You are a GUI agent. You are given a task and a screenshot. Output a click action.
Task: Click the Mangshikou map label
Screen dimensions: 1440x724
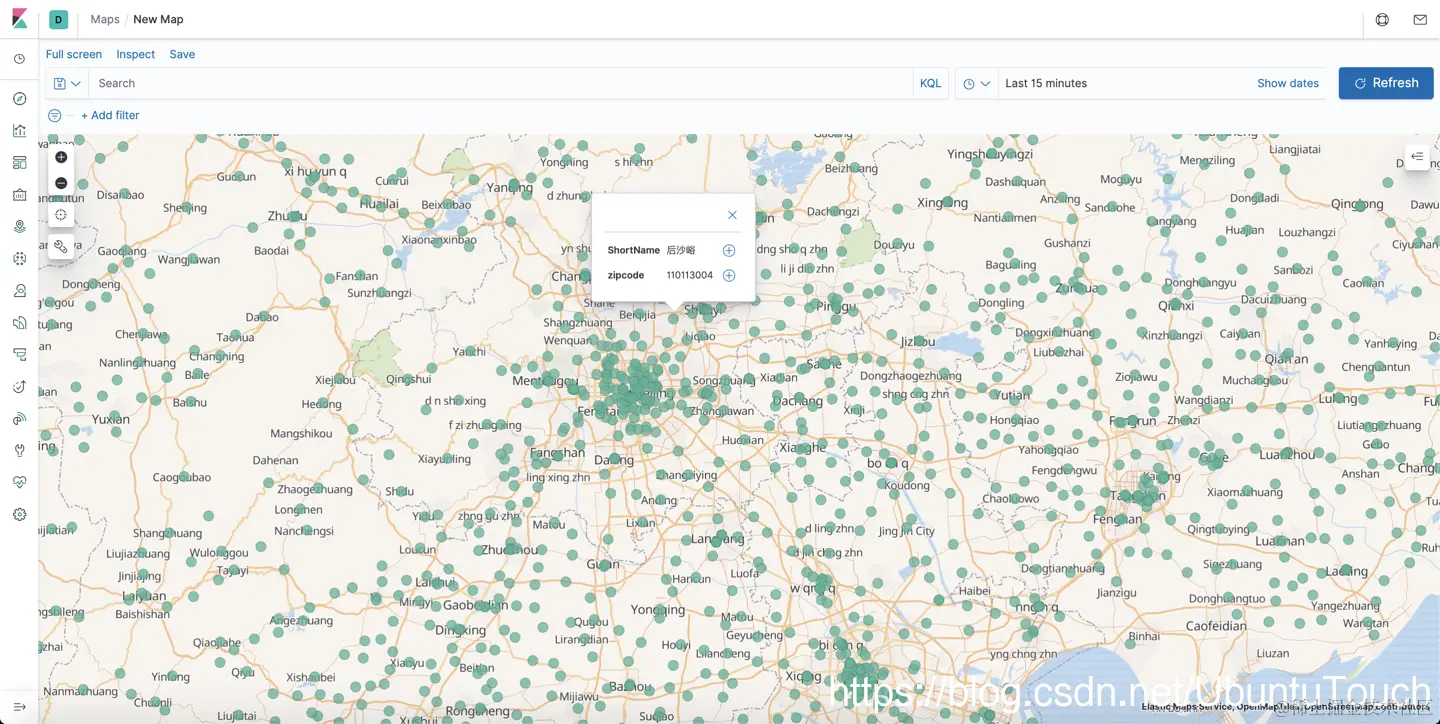tap(301, 434)
